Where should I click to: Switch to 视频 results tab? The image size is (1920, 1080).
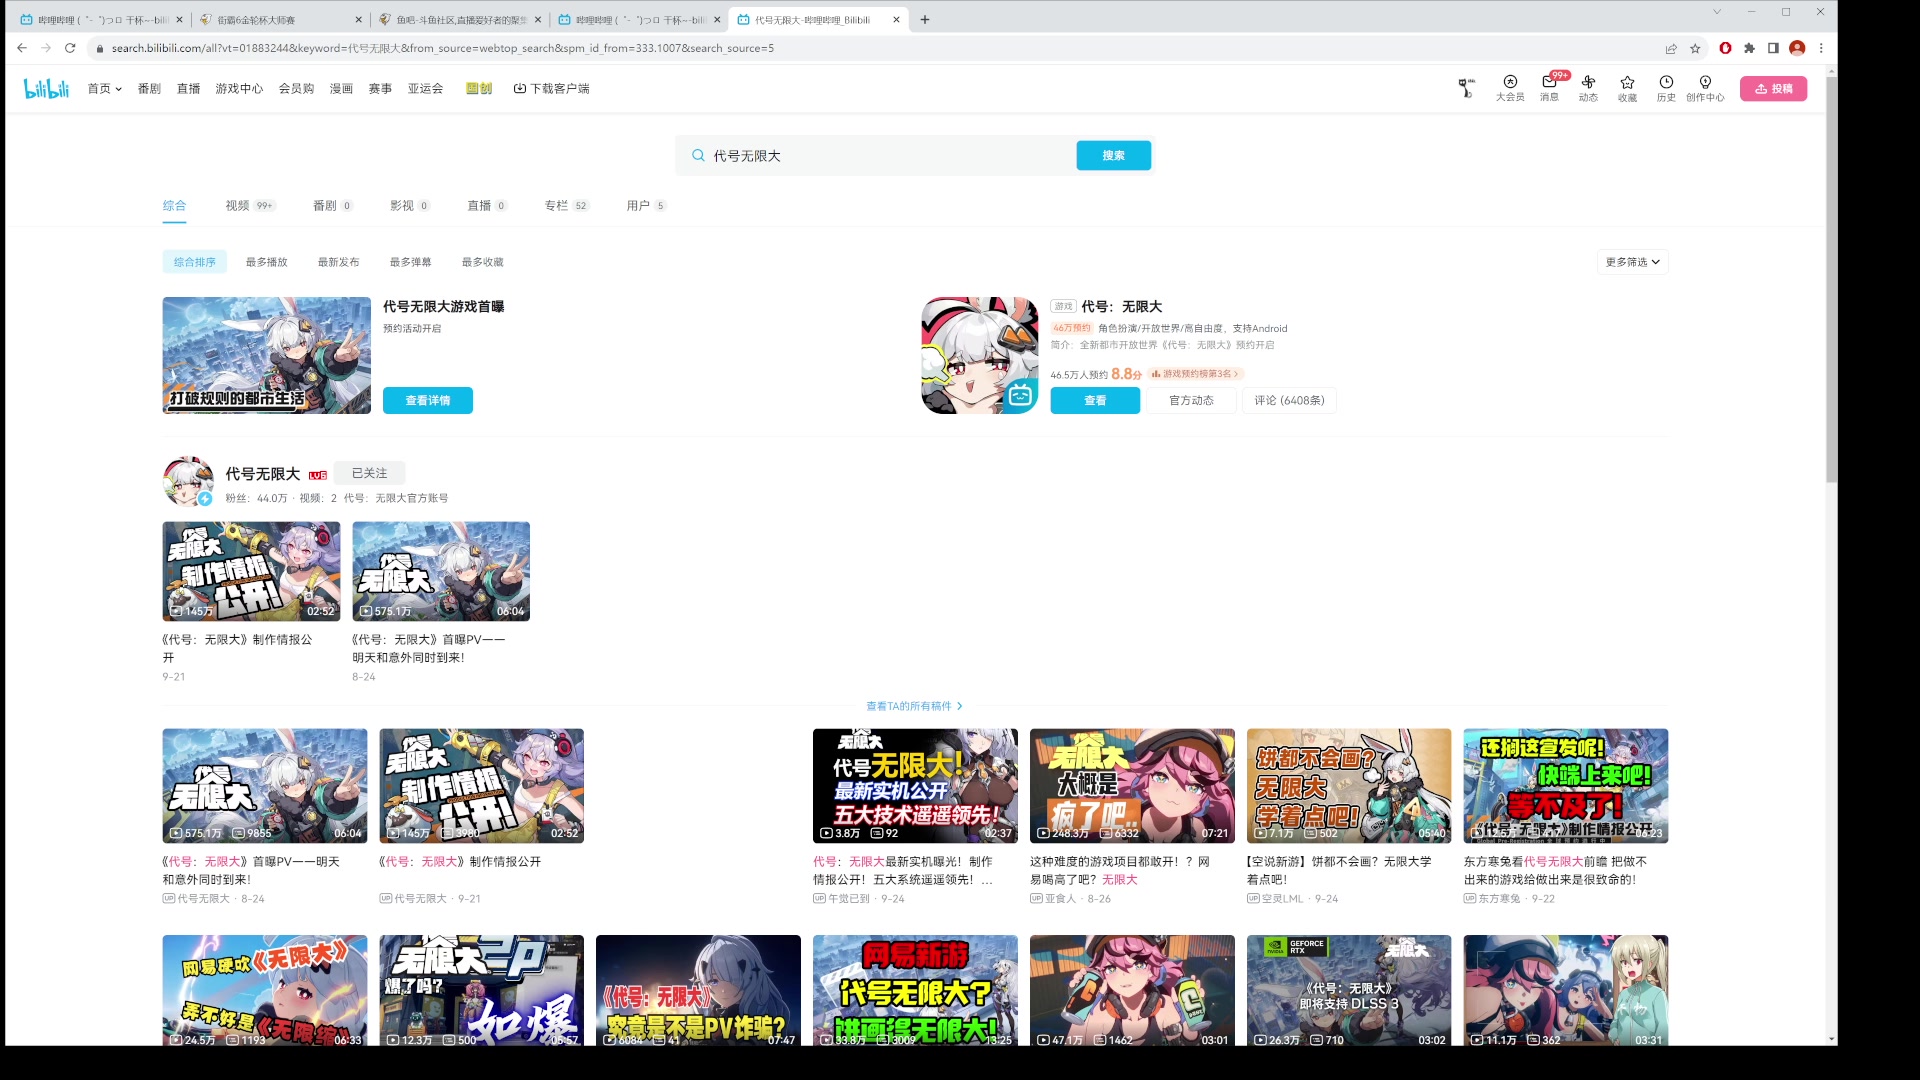[x=250, y=206]
